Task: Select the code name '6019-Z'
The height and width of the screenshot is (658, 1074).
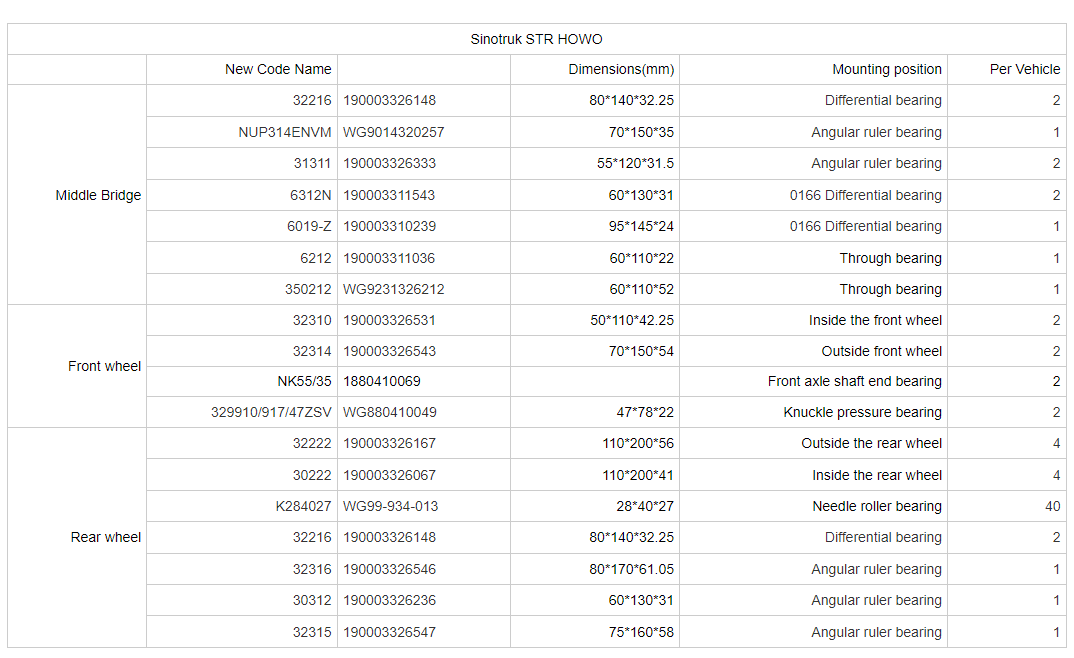Action: [309, 226]
